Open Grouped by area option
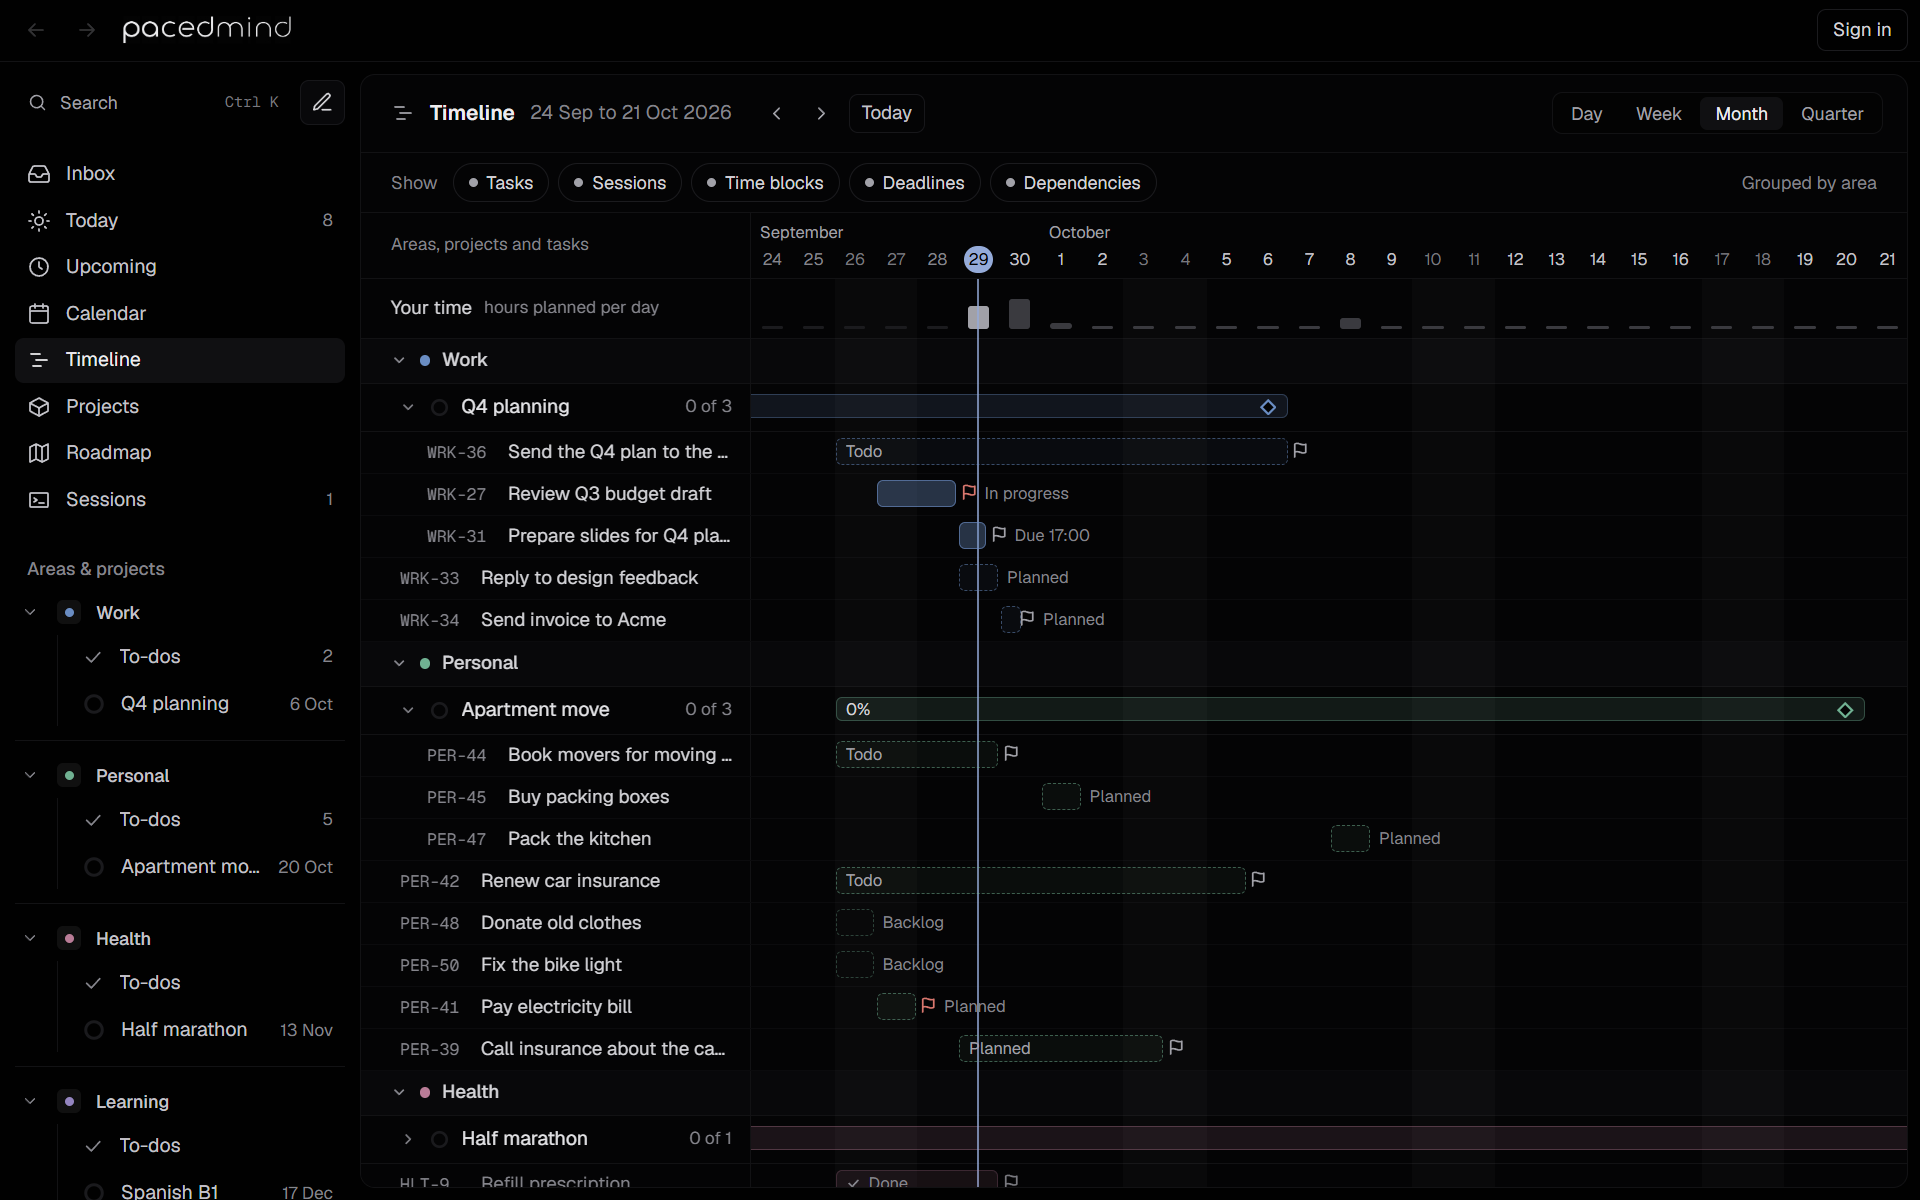The width and height of the screenshot is (1920, 1200). 1808,183
